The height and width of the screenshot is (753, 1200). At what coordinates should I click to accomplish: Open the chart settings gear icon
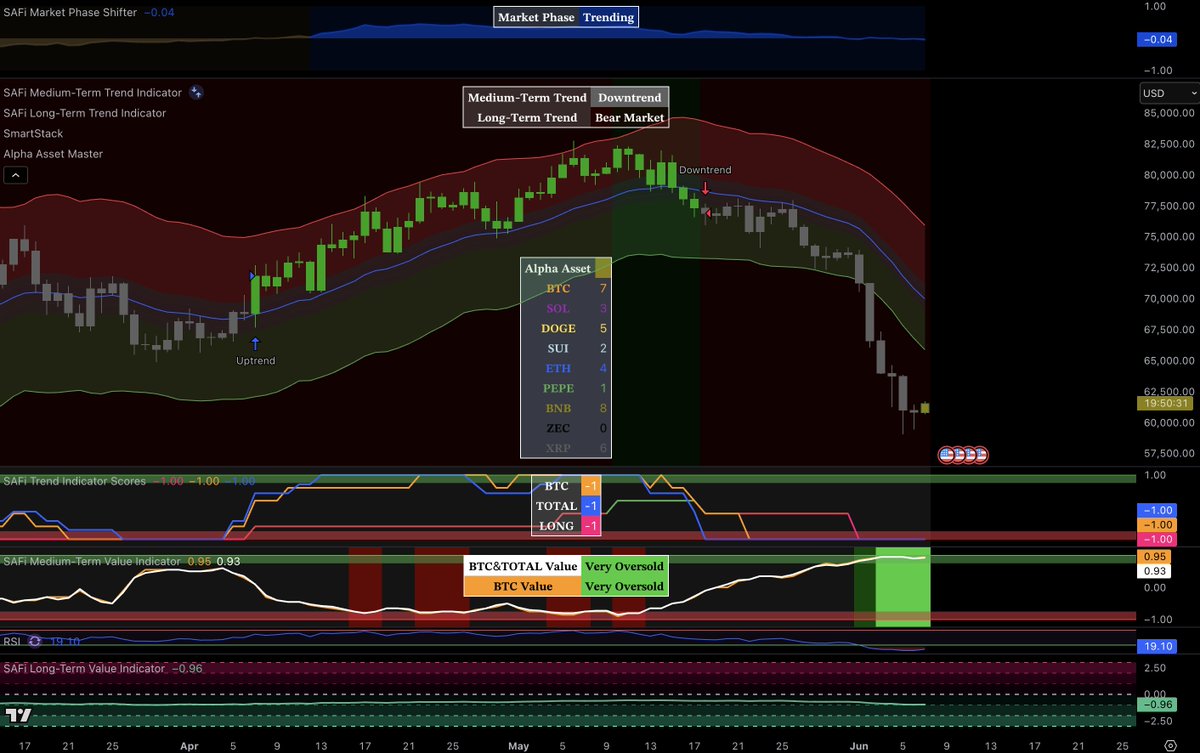[1170, 745]
